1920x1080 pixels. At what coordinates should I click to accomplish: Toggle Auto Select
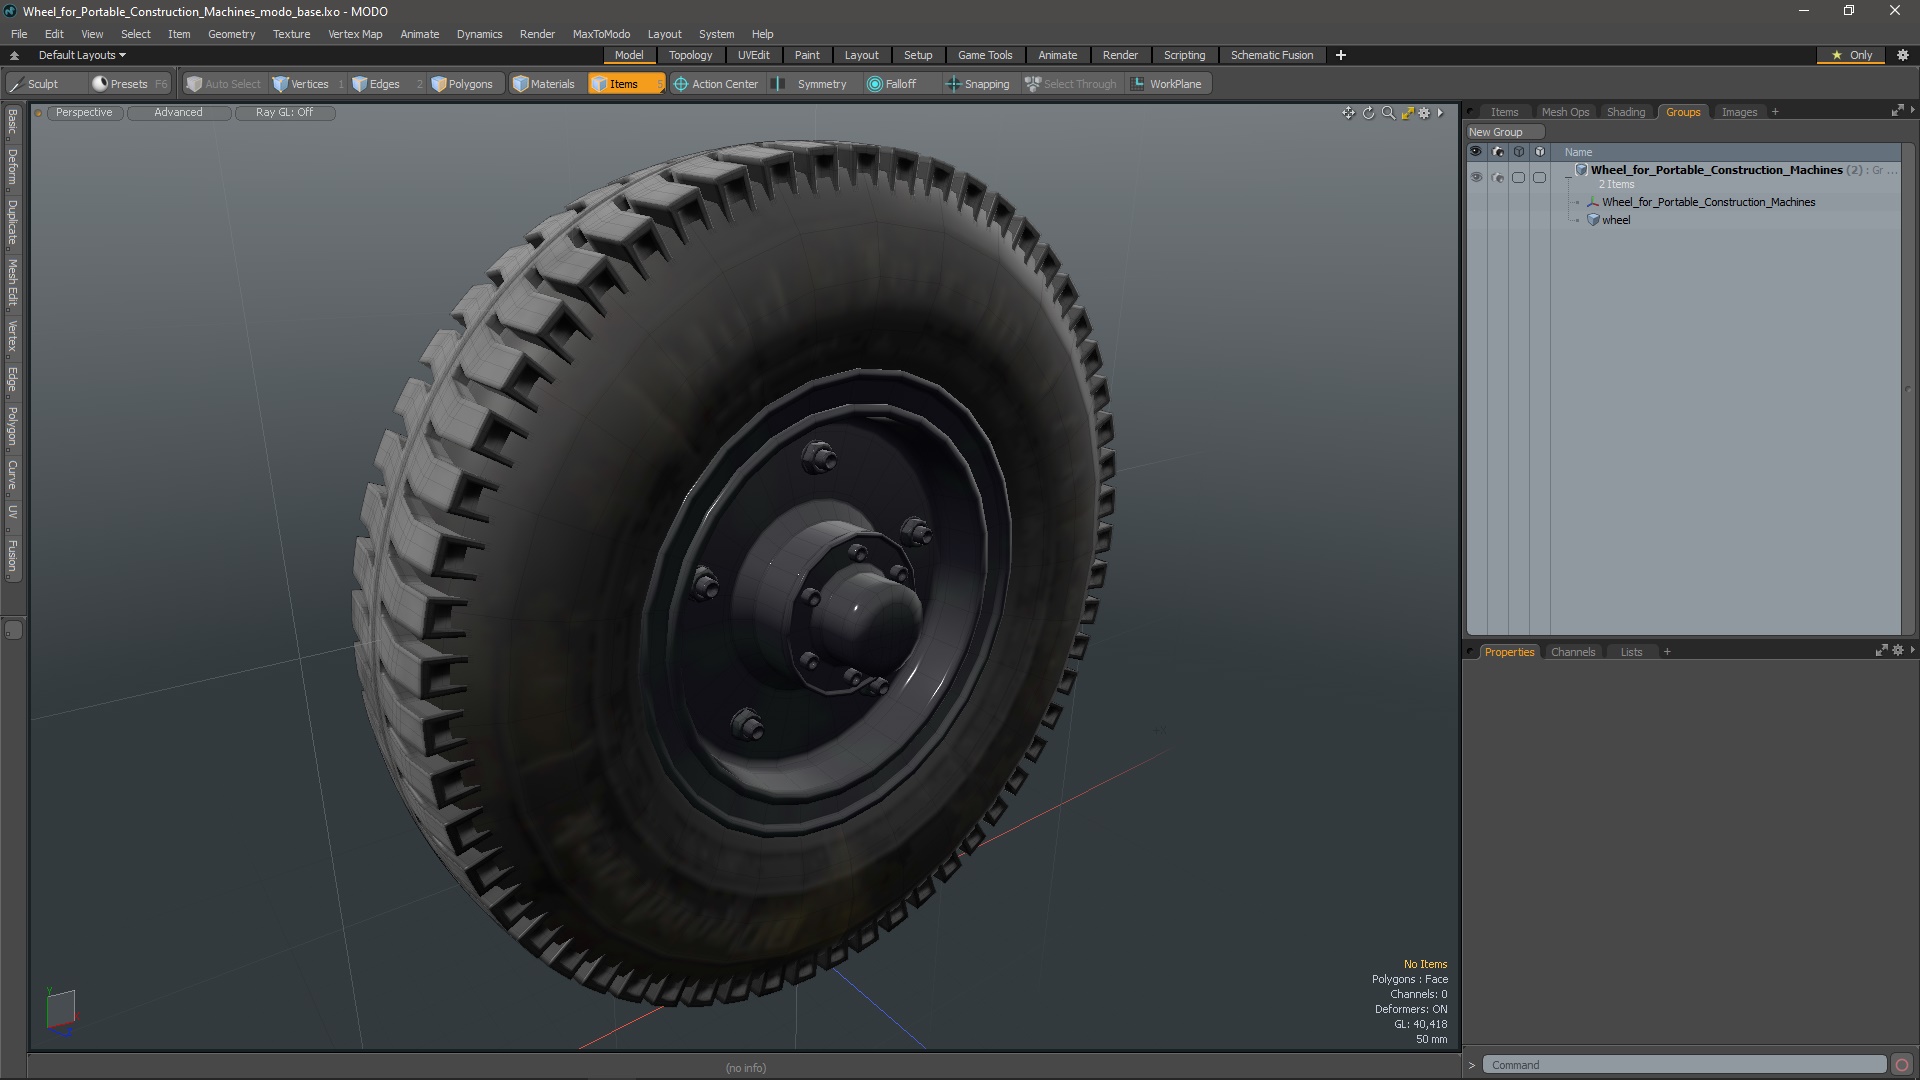tap(224, 84)
